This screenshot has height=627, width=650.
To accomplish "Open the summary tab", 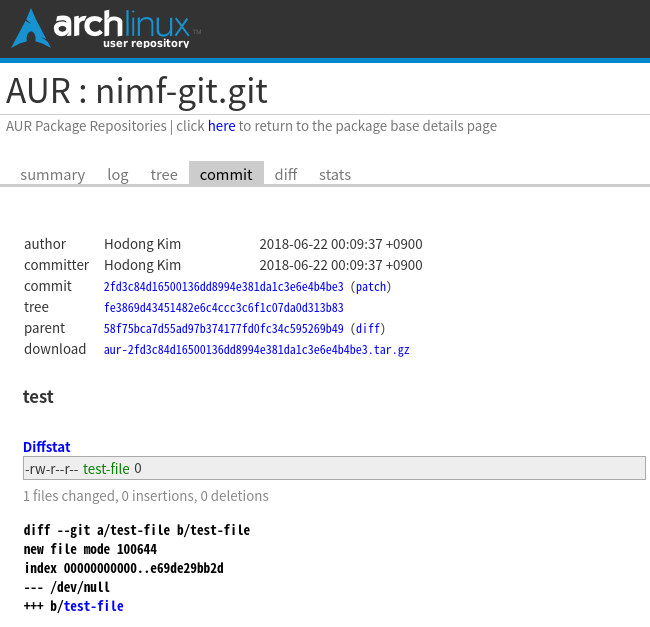I will [x=53, y=174].
